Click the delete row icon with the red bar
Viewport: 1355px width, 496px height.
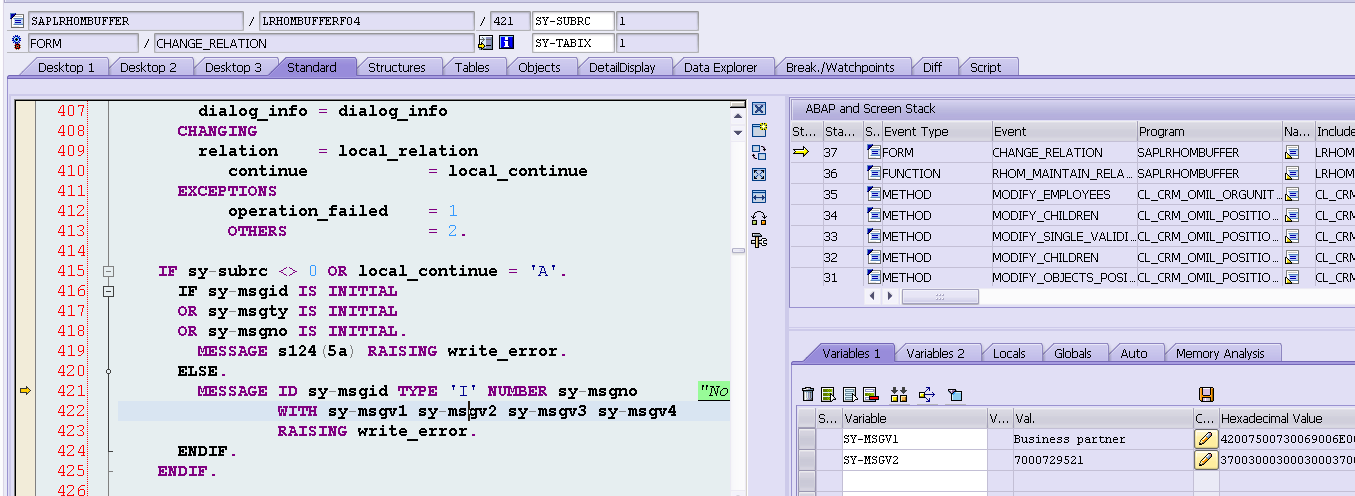click(x=870, y=395)
